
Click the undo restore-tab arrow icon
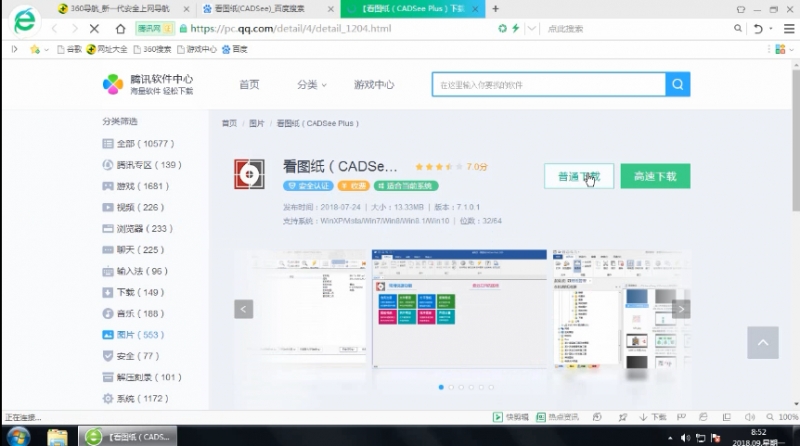tap(758, 29)
